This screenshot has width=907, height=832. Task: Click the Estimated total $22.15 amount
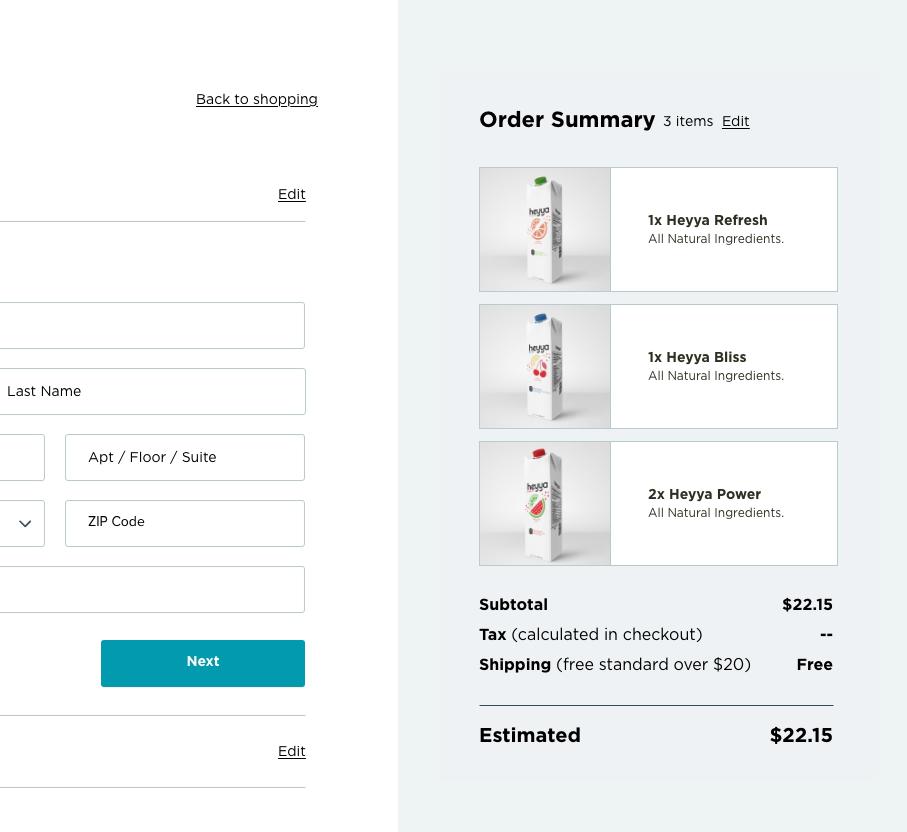(x=800, y=736)
